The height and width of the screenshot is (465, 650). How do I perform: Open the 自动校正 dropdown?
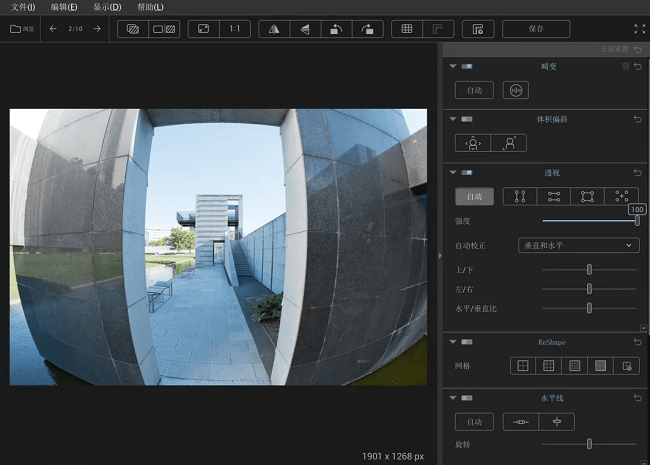(578, 245)
